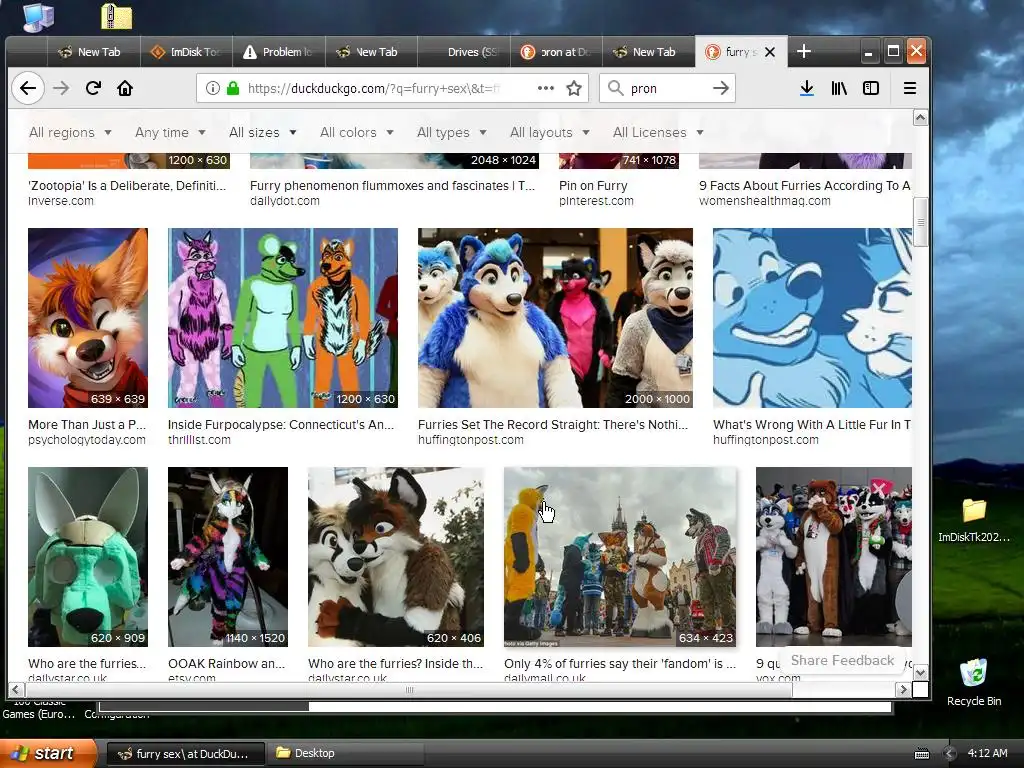Open Inside Furpocalypse thrillist result

(x=281, y=424)
